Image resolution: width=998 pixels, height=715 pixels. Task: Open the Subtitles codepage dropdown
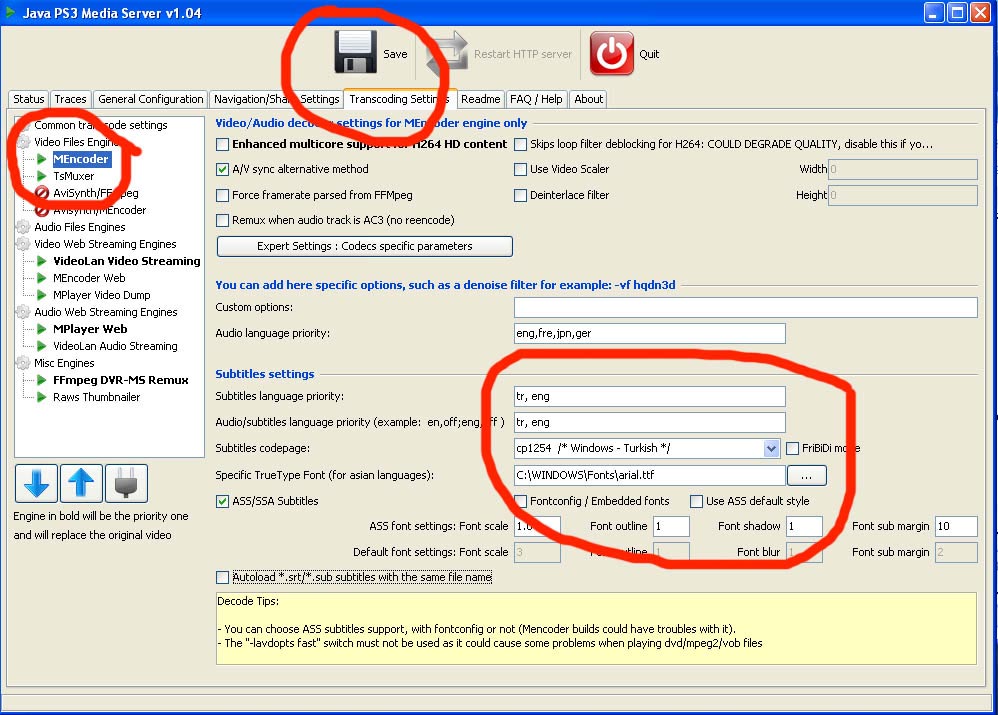pos(771,448)
